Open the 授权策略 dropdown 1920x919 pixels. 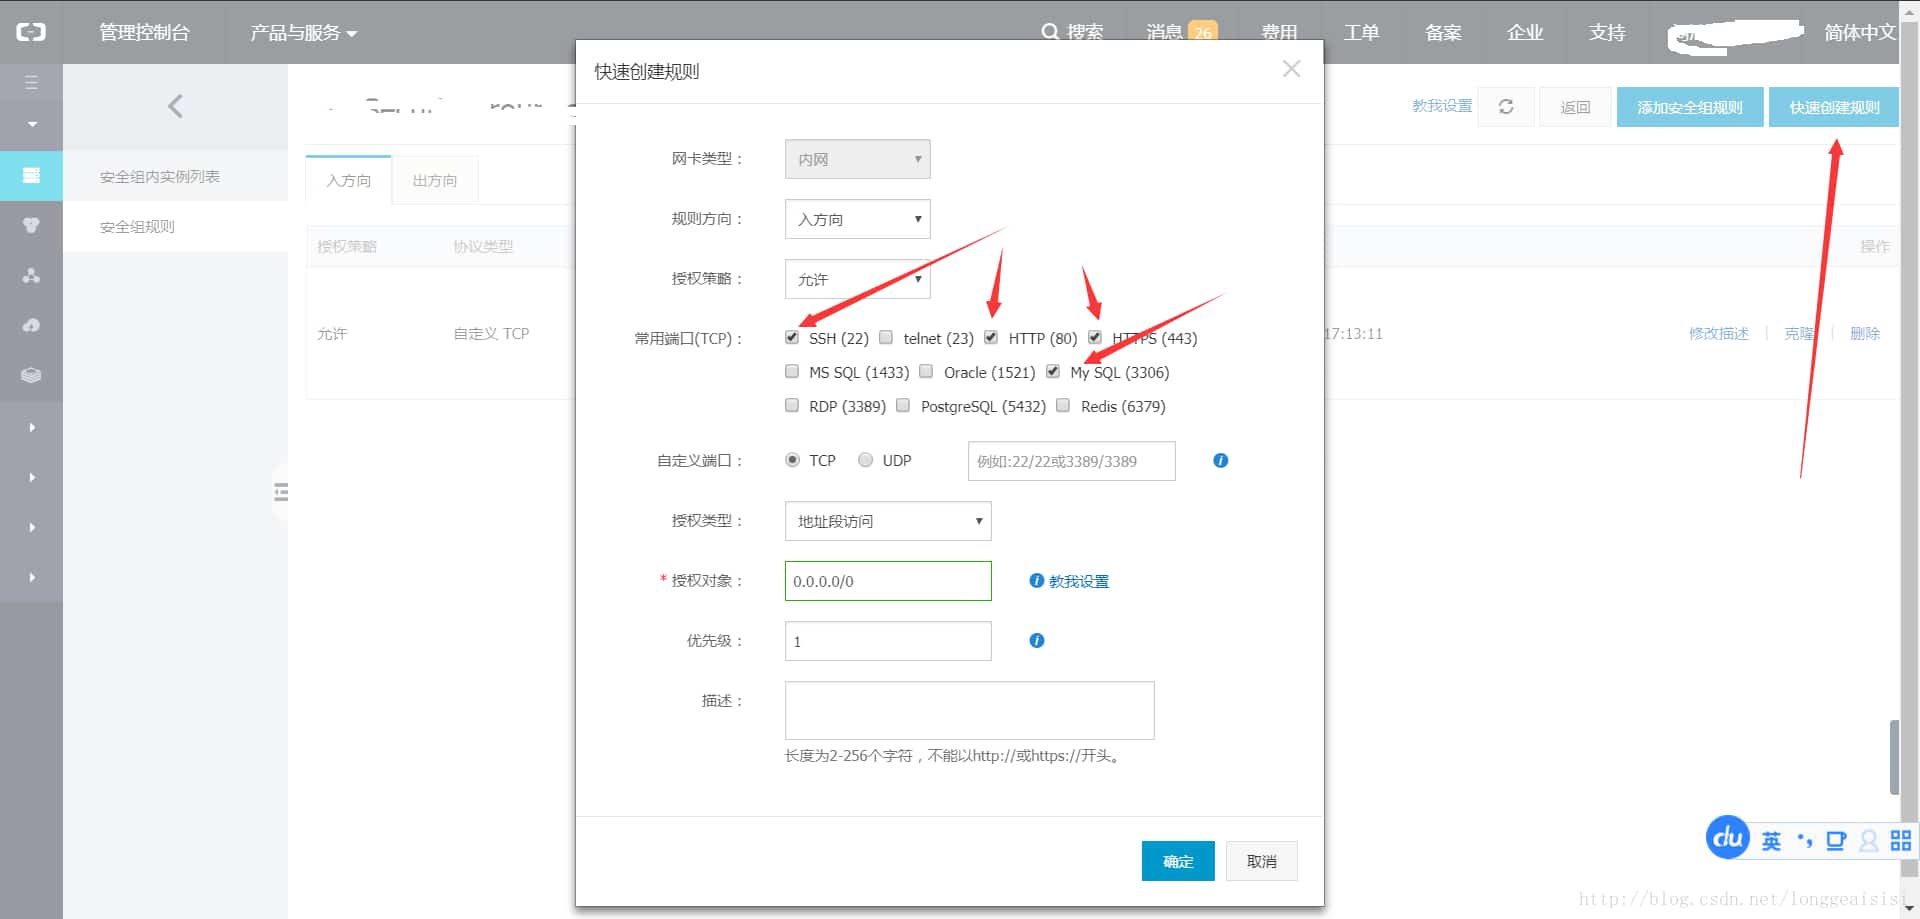coord(857,279)
